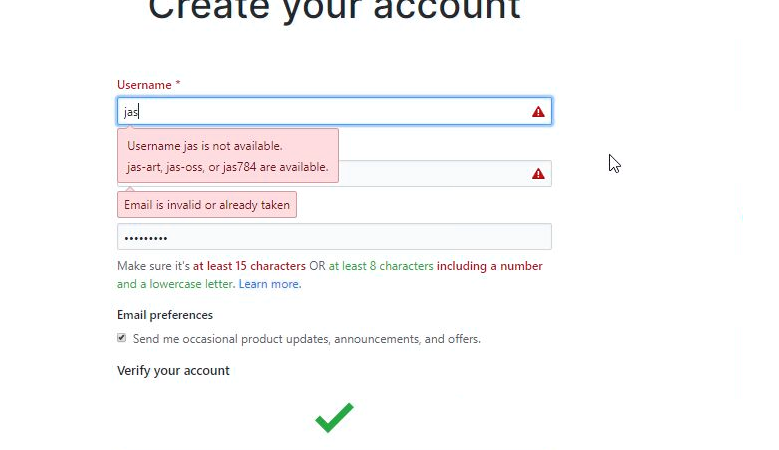This screenshot has width=779, height=450.
Task: Click the 'Username jas is not available' message
Action: coord(205,146)
